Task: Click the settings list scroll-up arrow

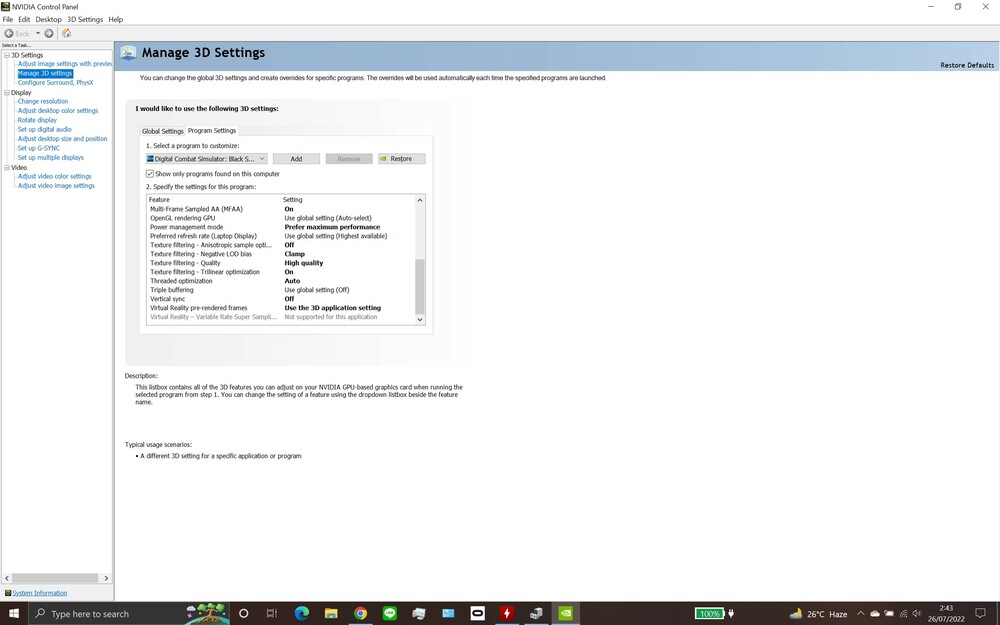Action: pos(420,200)
